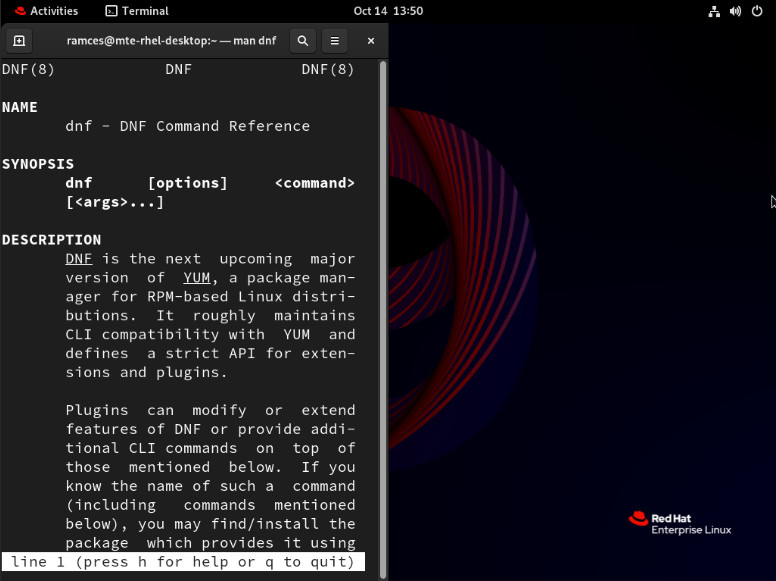This screenshot has width=776, height=581.
Task: Click the network status icon
Action: (x=714, y=11)
